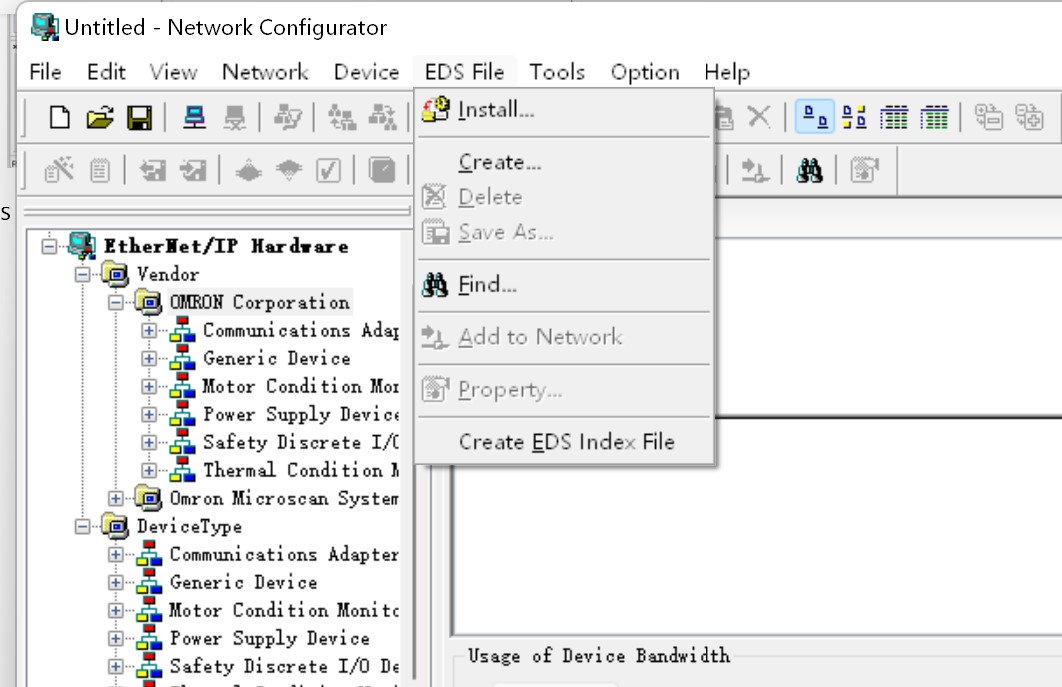The width and height of the screenshot is (1062, 687).
Task: Click grayed Delete entry in EDS menu
Action: pyautogui.click(x=565, y=197)
